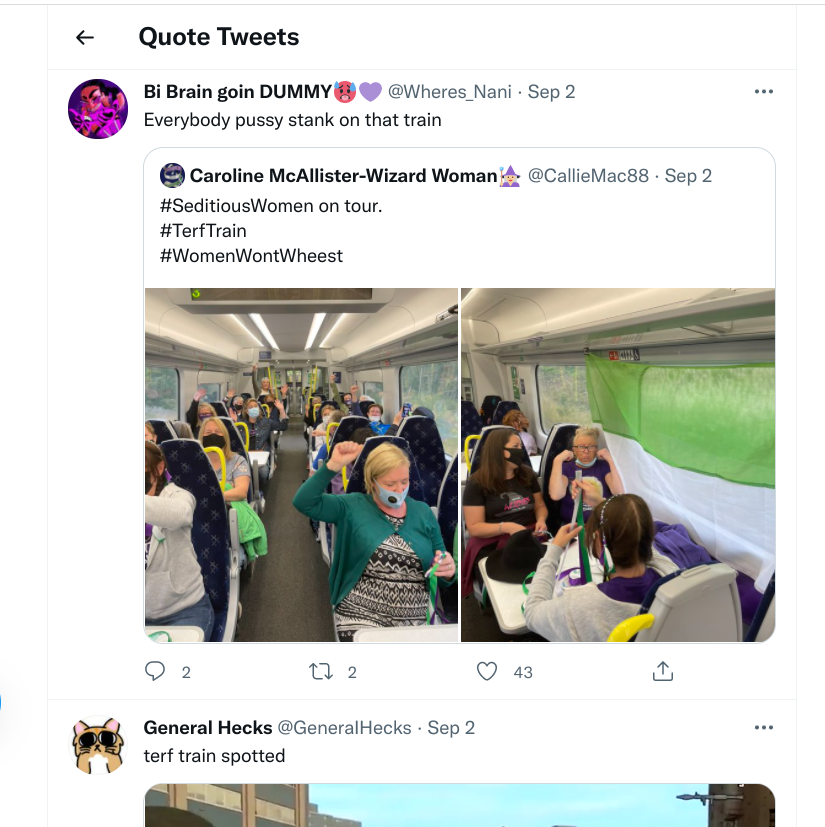
Task: Open more options for General Hecks' tweet
Action: (x=764, y=728)
